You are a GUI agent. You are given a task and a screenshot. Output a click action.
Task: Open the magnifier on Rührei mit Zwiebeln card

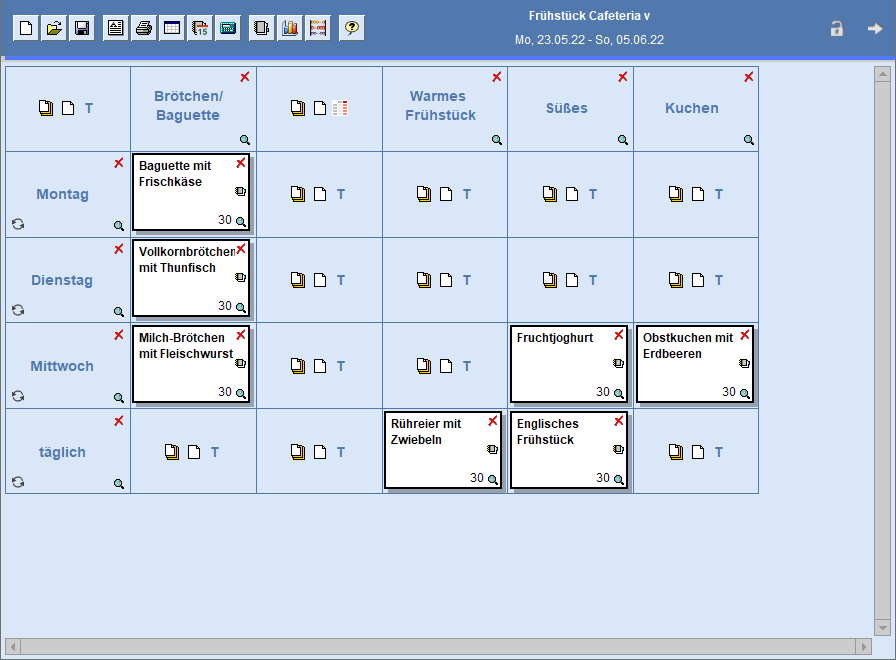[x=493, y=479]
